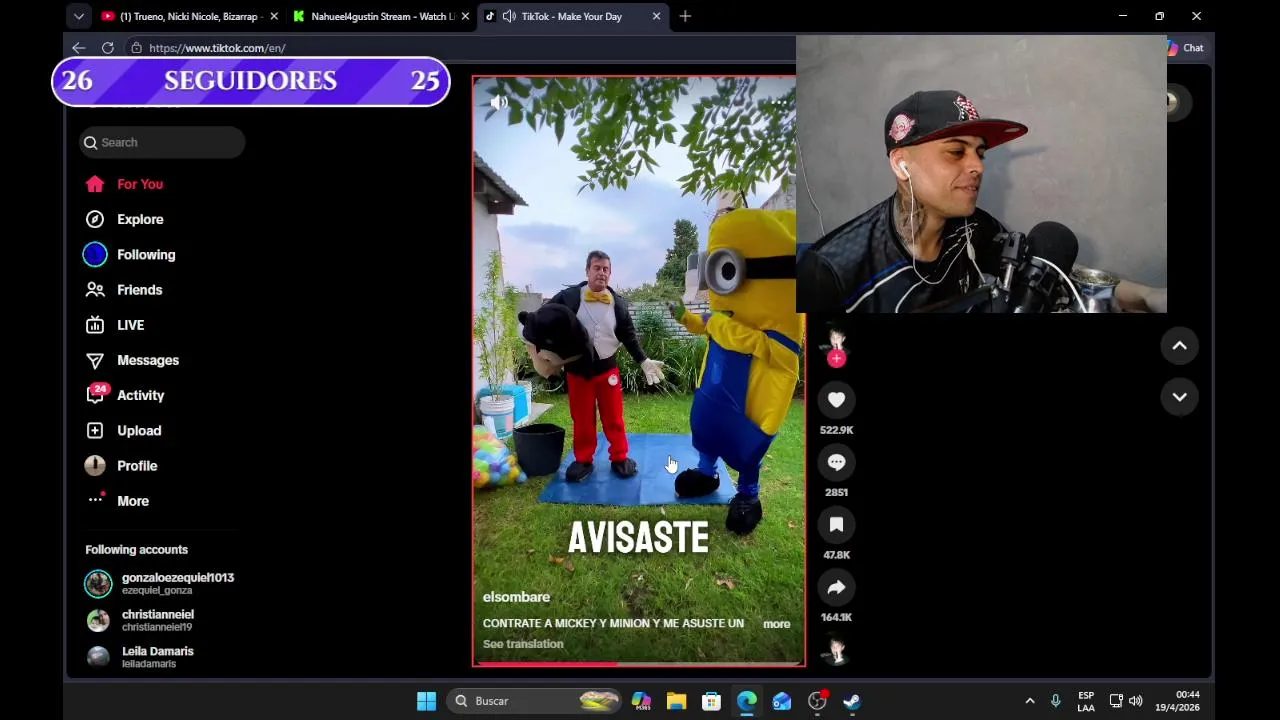Image resolution: width=1280 pixels, height=720 pixels.
Task: Go to the Following feed
Action: point(130,254)
